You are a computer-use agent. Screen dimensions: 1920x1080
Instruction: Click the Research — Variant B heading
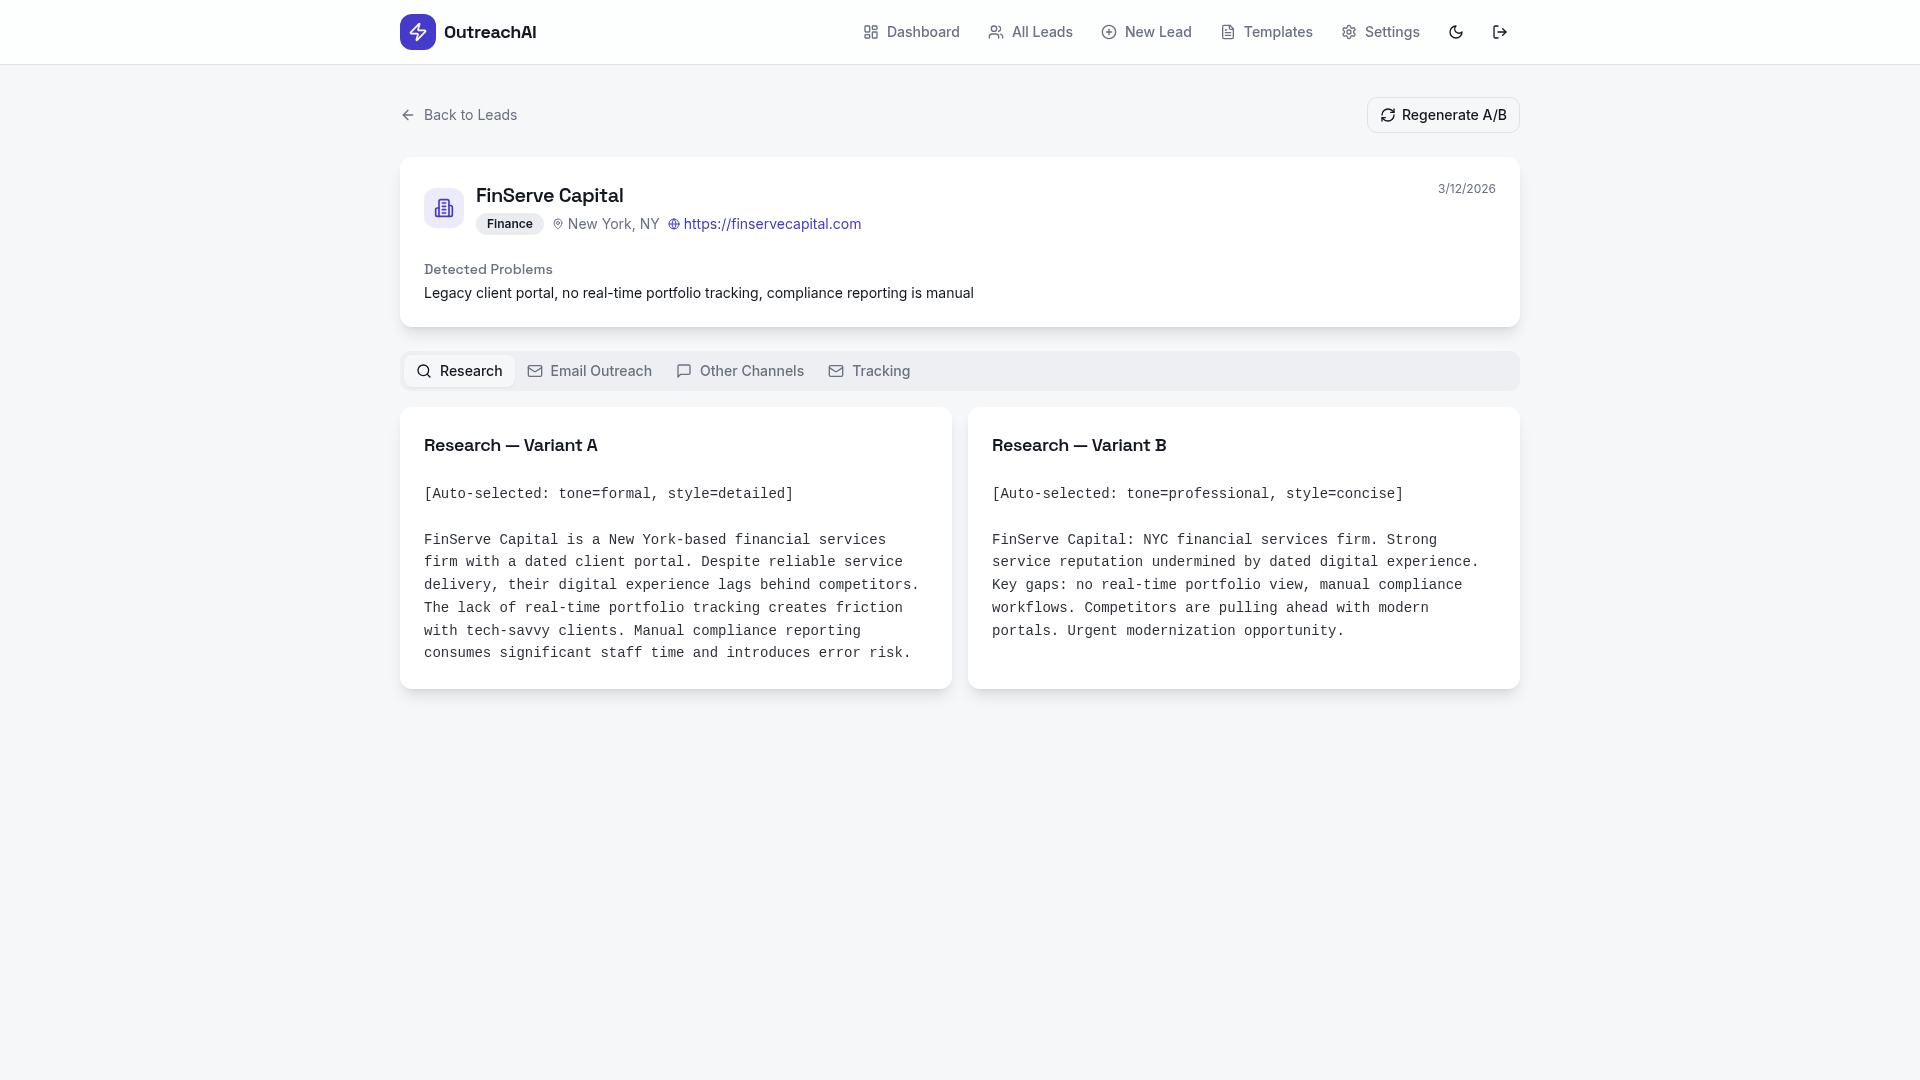1079,445
